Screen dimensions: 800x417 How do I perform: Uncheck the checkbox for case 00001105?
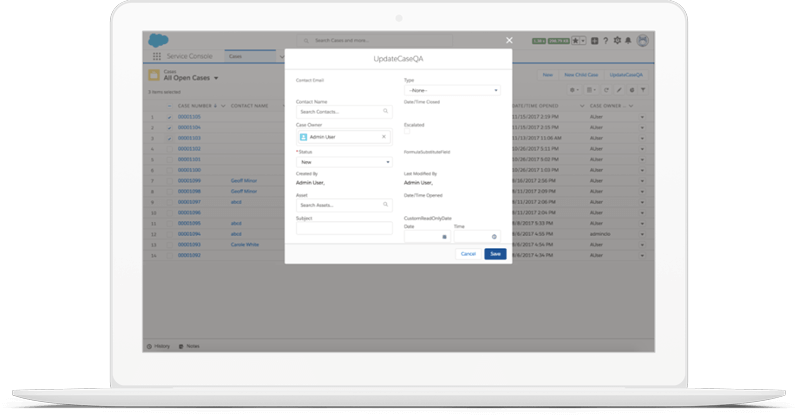[x=169, y=117]
